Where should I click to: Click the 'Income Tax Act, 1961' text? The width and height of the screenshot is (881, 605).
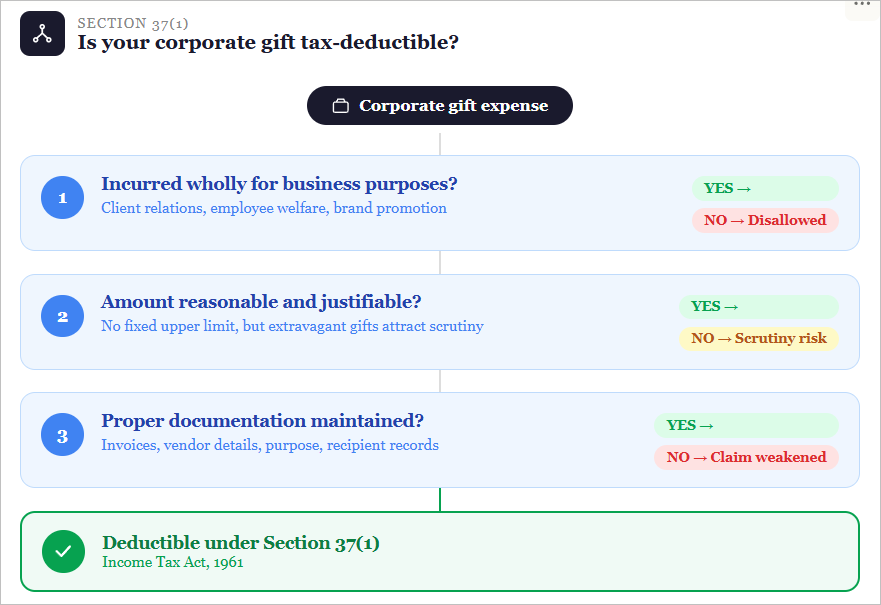coord(172,562)
